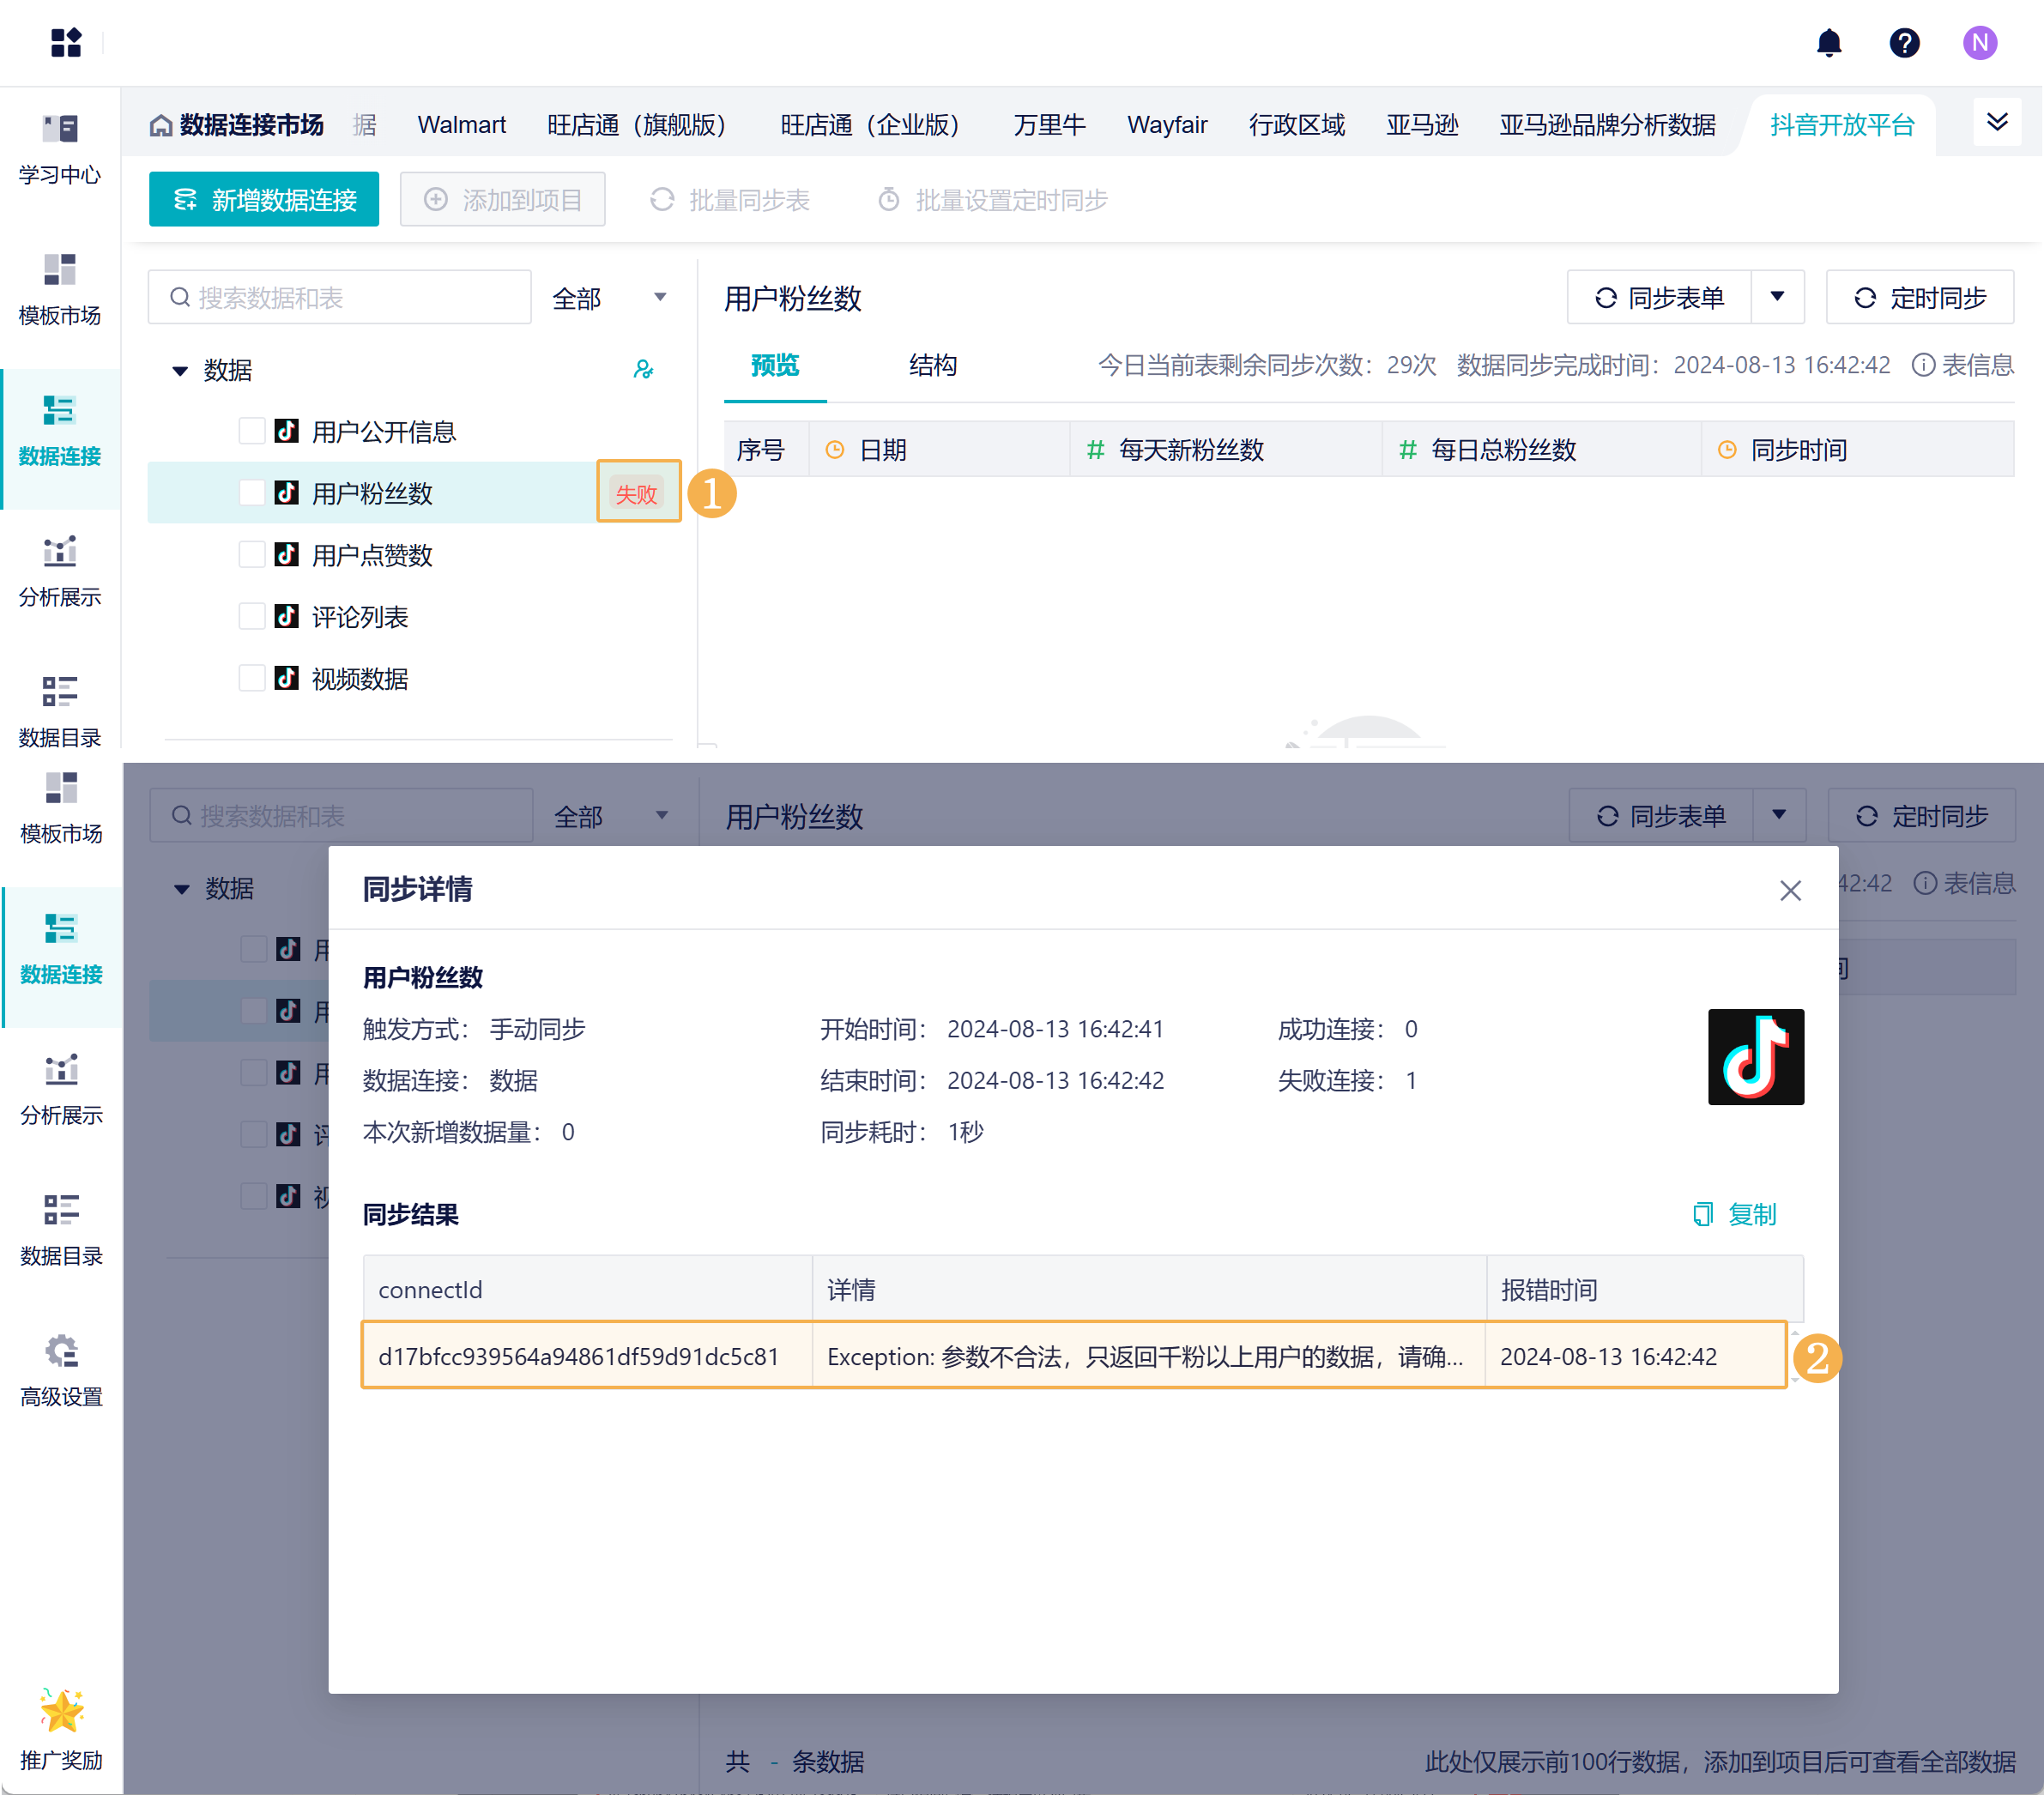Click the 表信息 info icon
This screenshot has width=2044, height=1795.
[x=1923, y=365]
